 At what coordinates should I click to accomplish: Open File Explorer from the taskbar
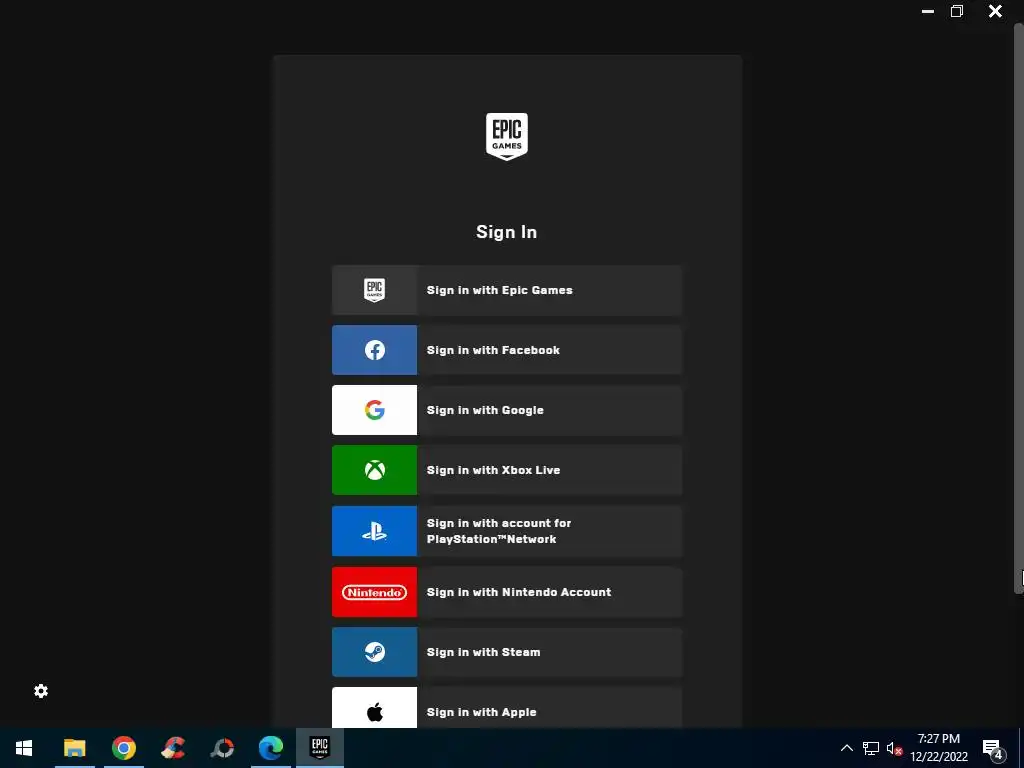pyautogui.click(x=74, y=748)
